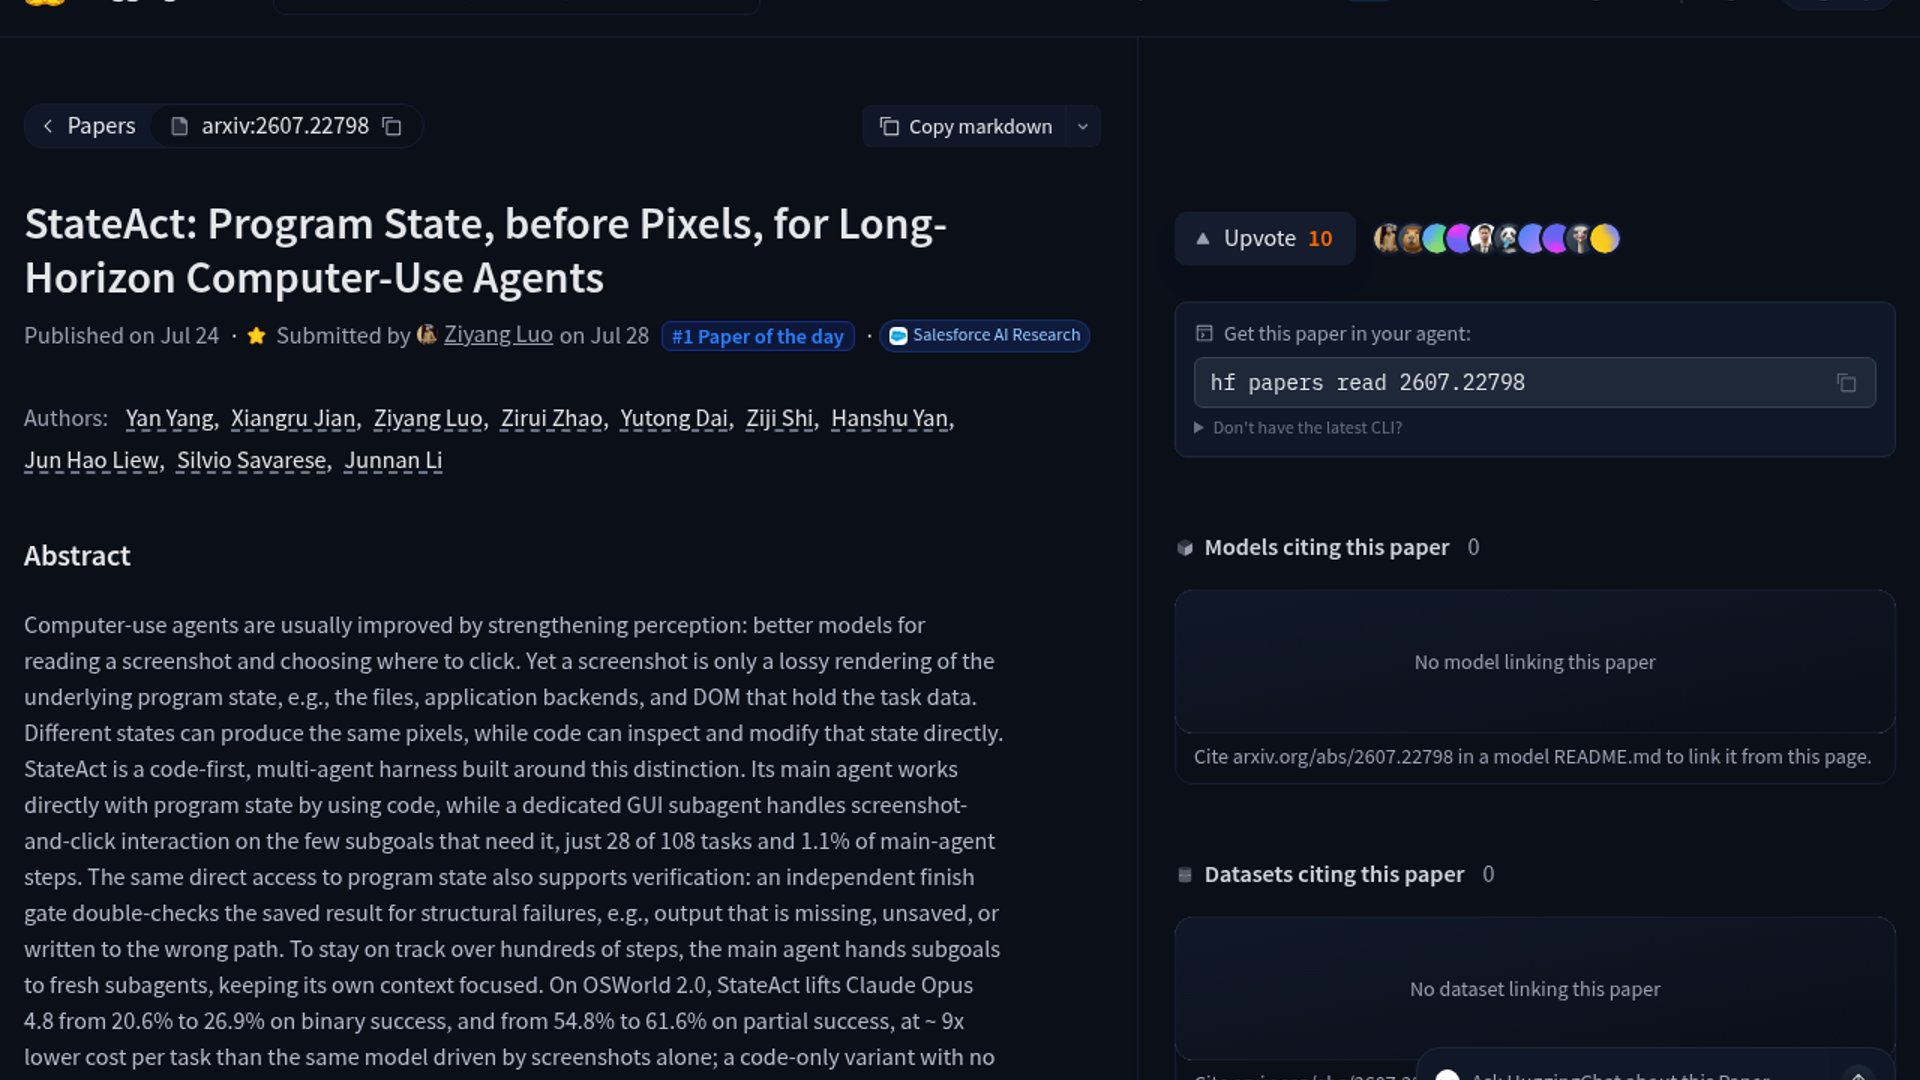This screenshot has height=1080, width=1920.
Task: Click the hf papers read command field
Action: 1534,383
